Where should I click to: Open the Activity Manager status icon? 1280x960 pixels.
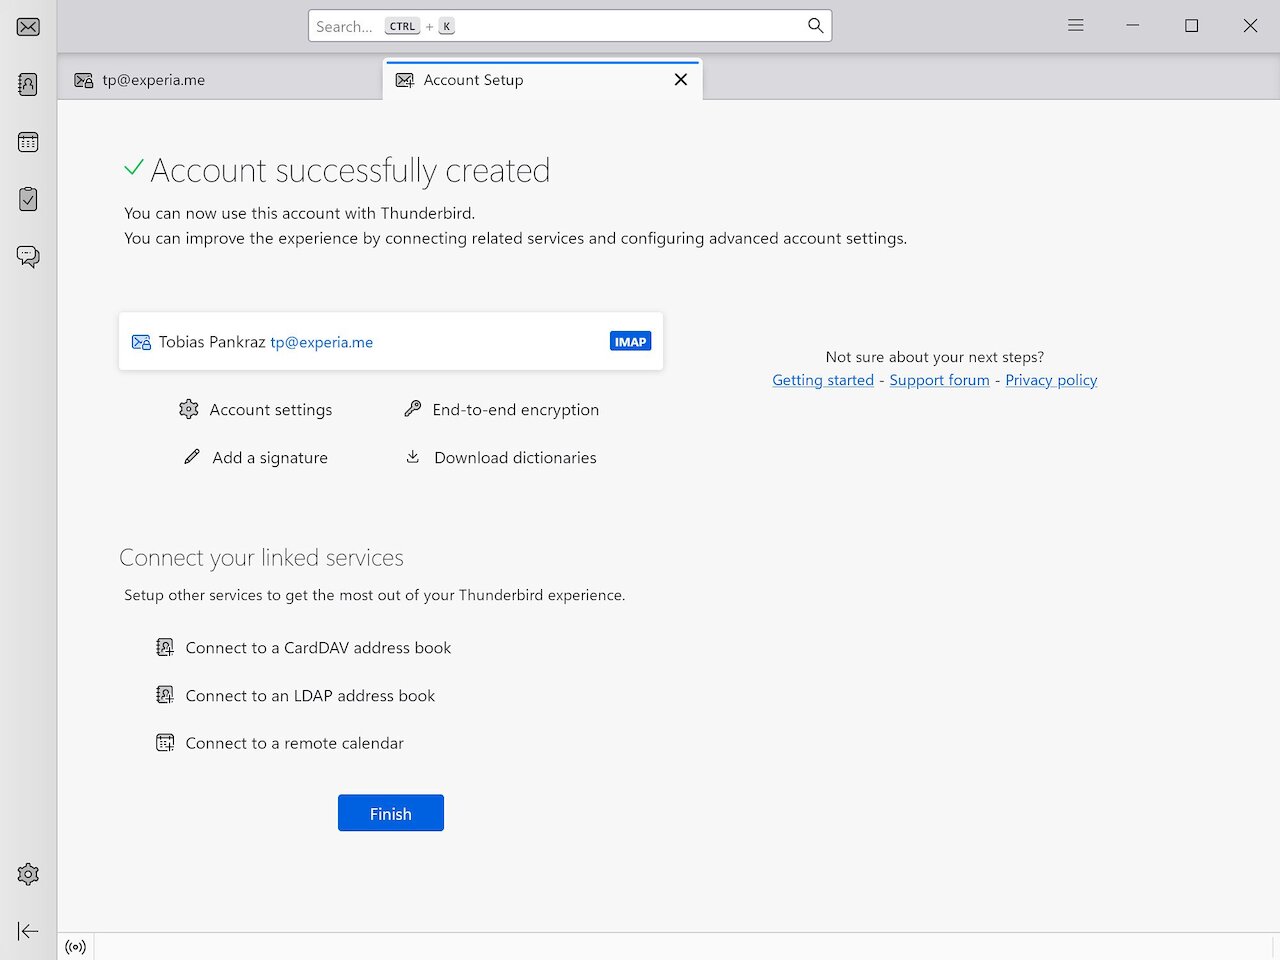tap(75, 947)
